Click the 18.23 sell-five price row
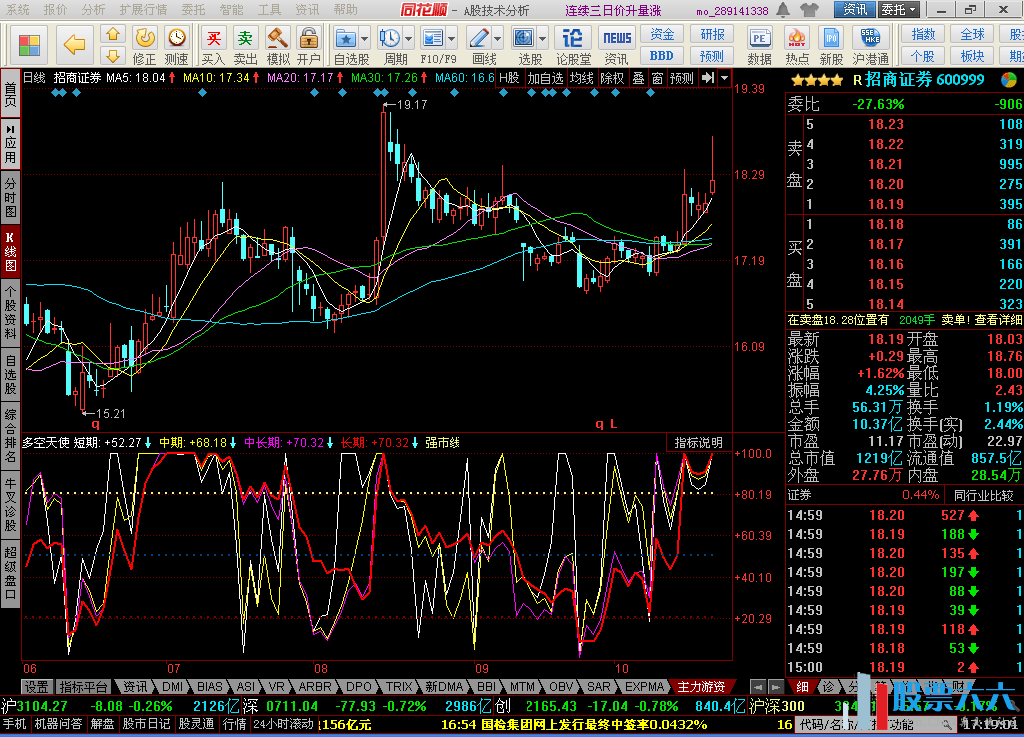Viewport: 1024px width, 737px height. click(x=886, y=125)
